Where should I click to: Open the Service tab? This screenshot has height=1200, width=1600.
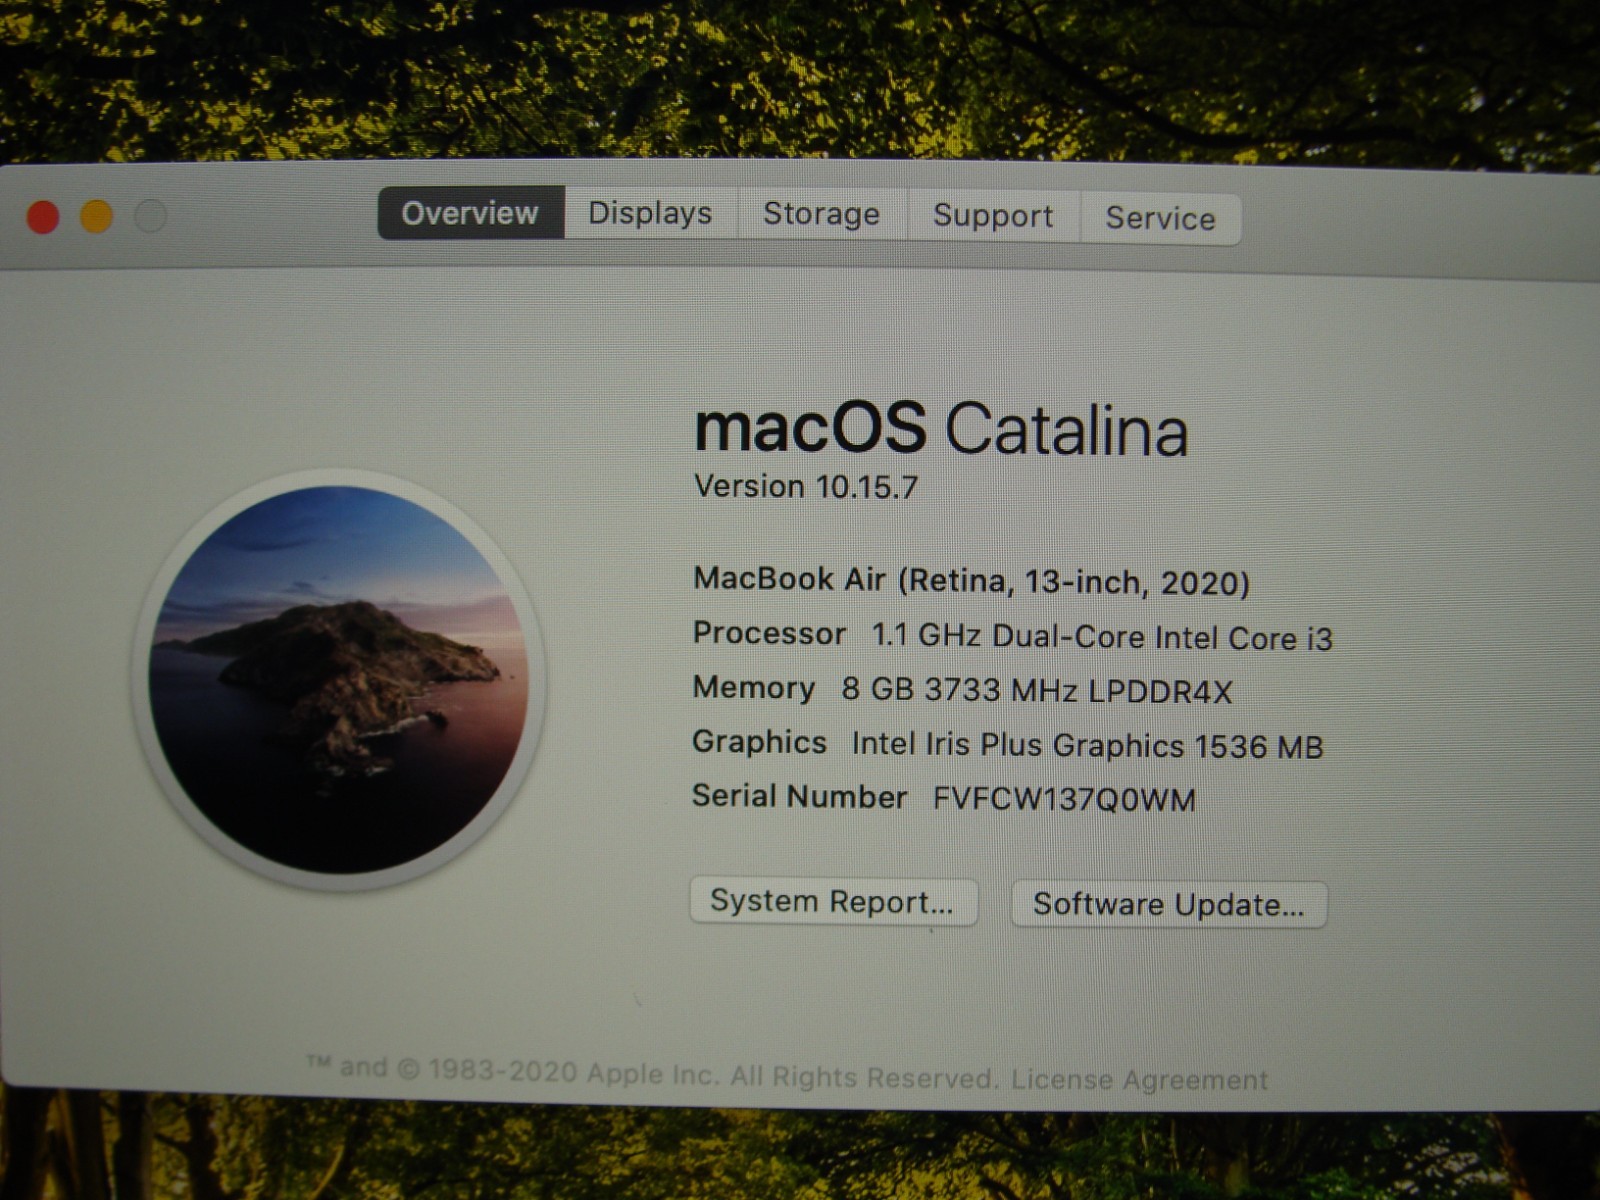click(x=1160, y=219)
